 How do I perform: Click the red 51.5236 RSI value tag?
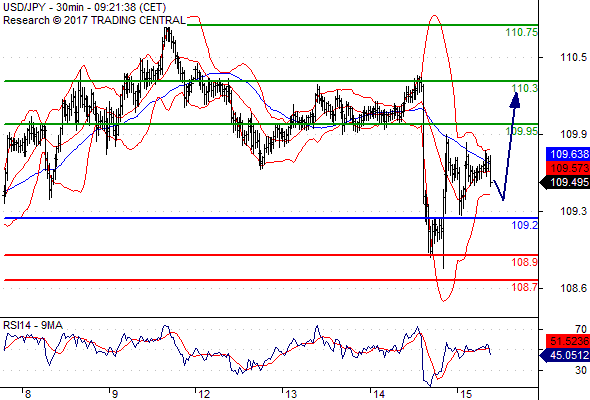point(568,341)
